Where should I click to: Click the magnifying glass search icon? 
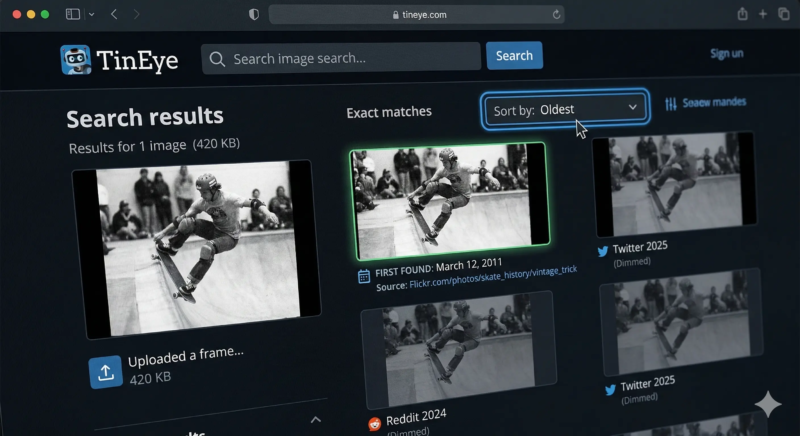click(x=217, y=59)
